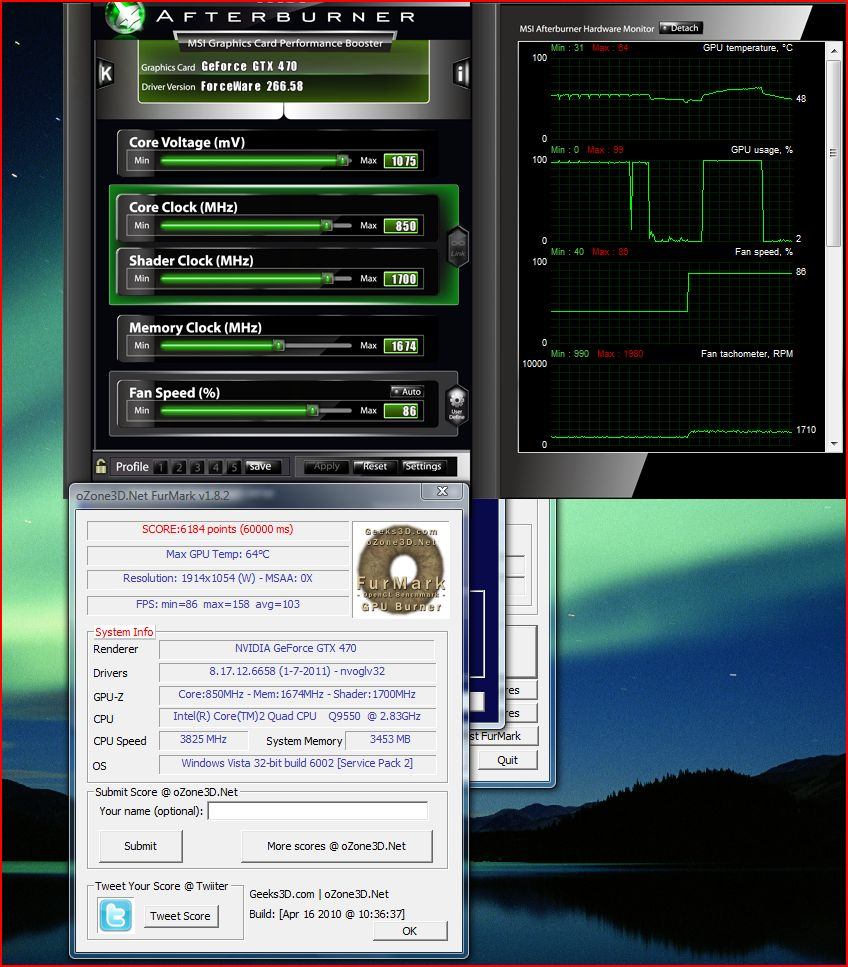Image resolution: width=848 pixels, height=967 pixels.
Task: Click the FPS min=86 max=158 text
Action: click(x=218, y=604)
